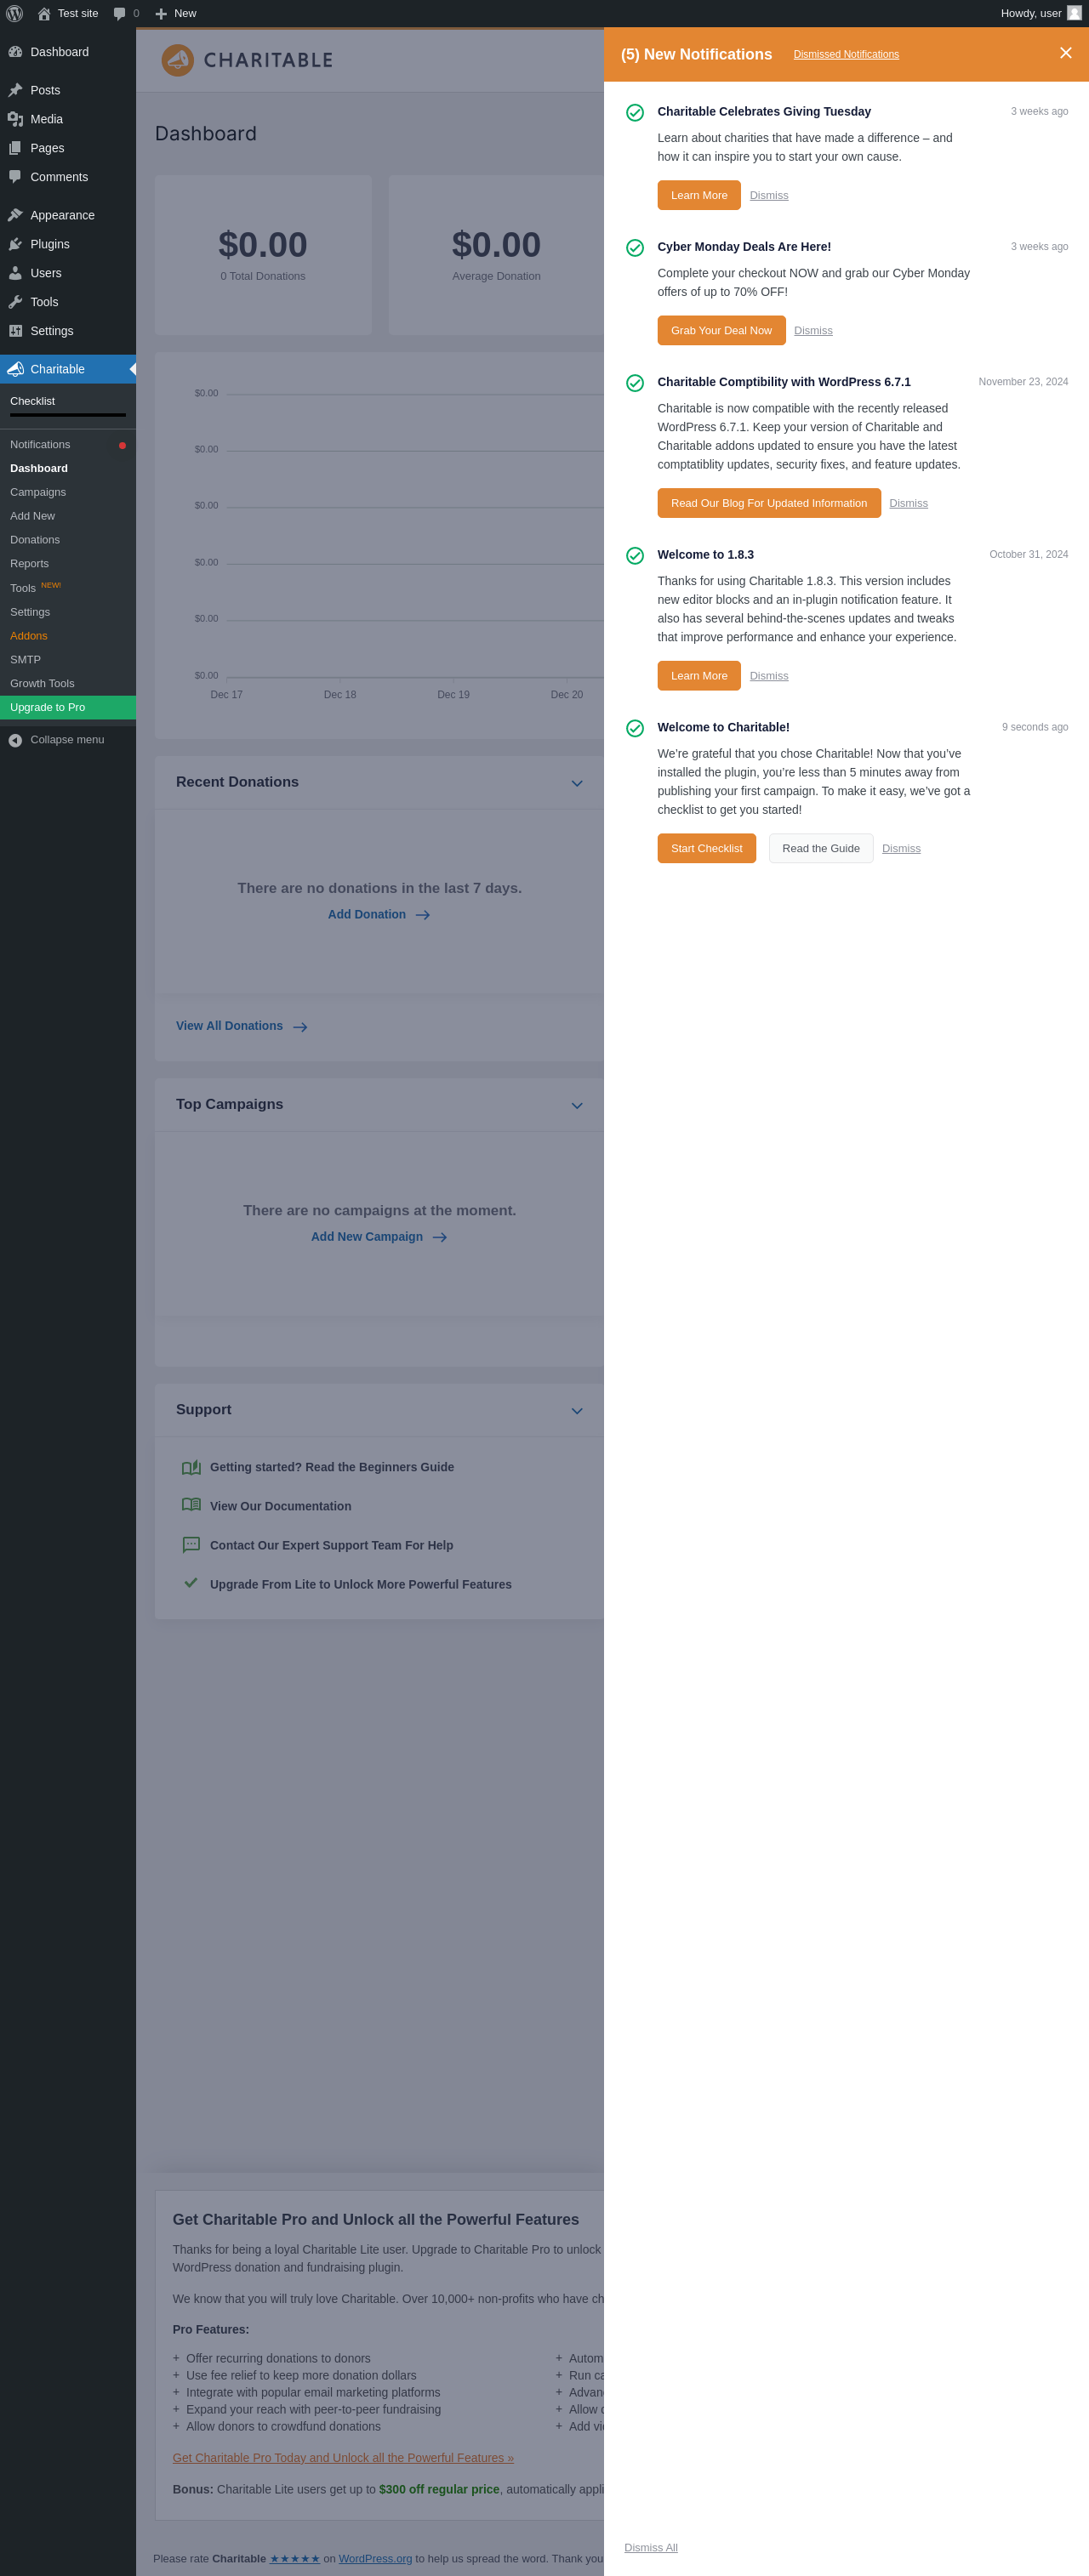This screenshot has height=2576, width=1089.
Task: Click the Checklist progress bar in sidebar
Action: [x=68, y=414]
